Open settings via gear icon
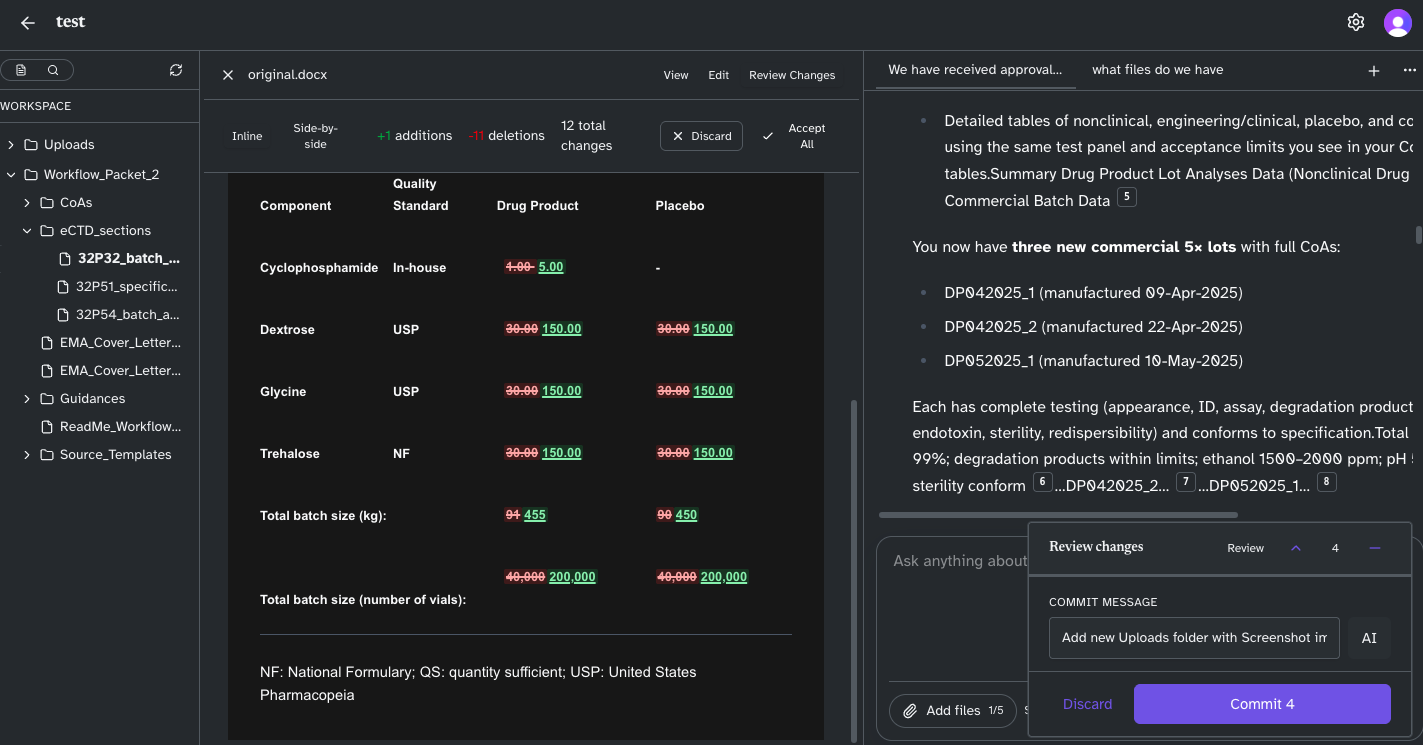 point(1356,21)
